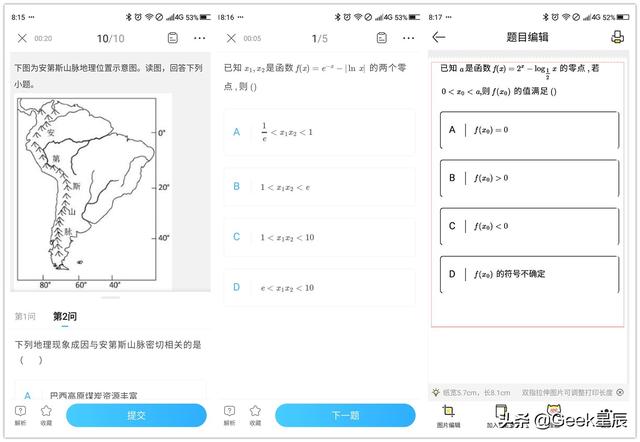Tap the 解析 icon beside the 下一题 button
Viewport: 640px width, 442px height.
230,415
